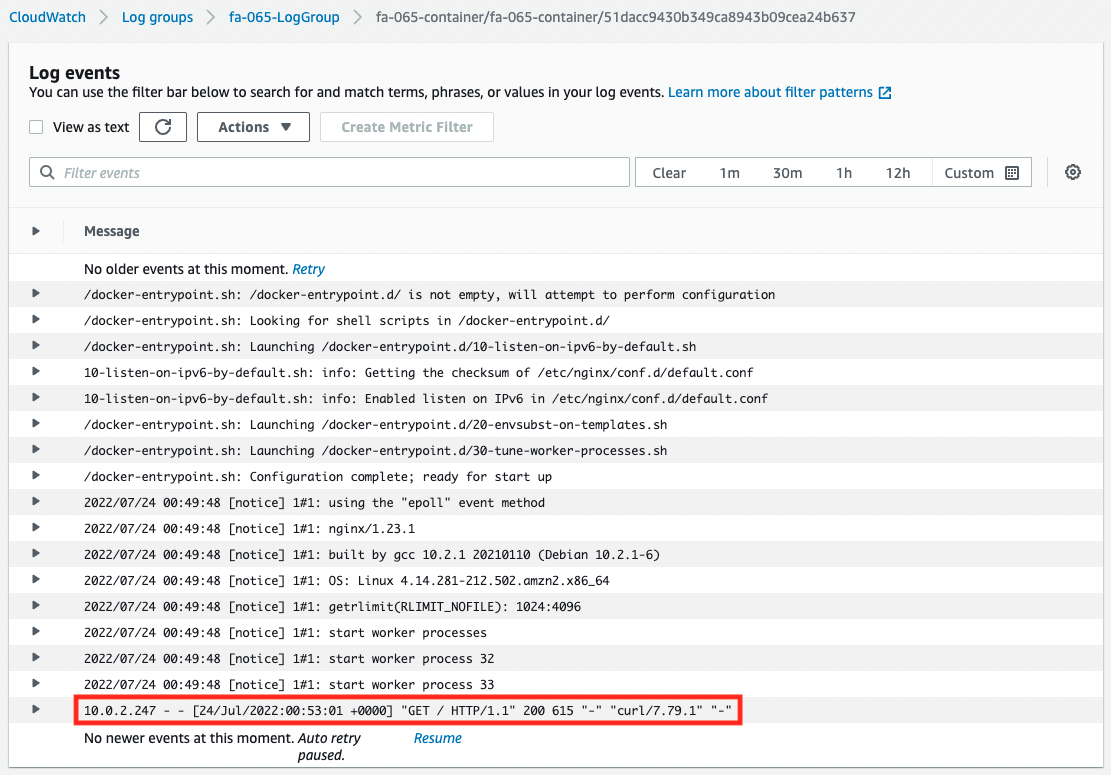Click the external link icon after filter patterns
The image size is (1111, 775).
tap(883, 92)
